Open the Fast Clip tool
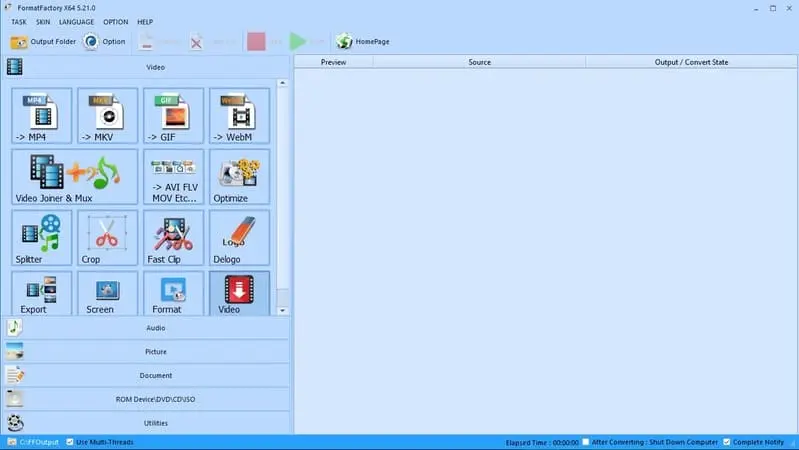The height and width of the screenshot is (450, 799). [x=173, y=237]
